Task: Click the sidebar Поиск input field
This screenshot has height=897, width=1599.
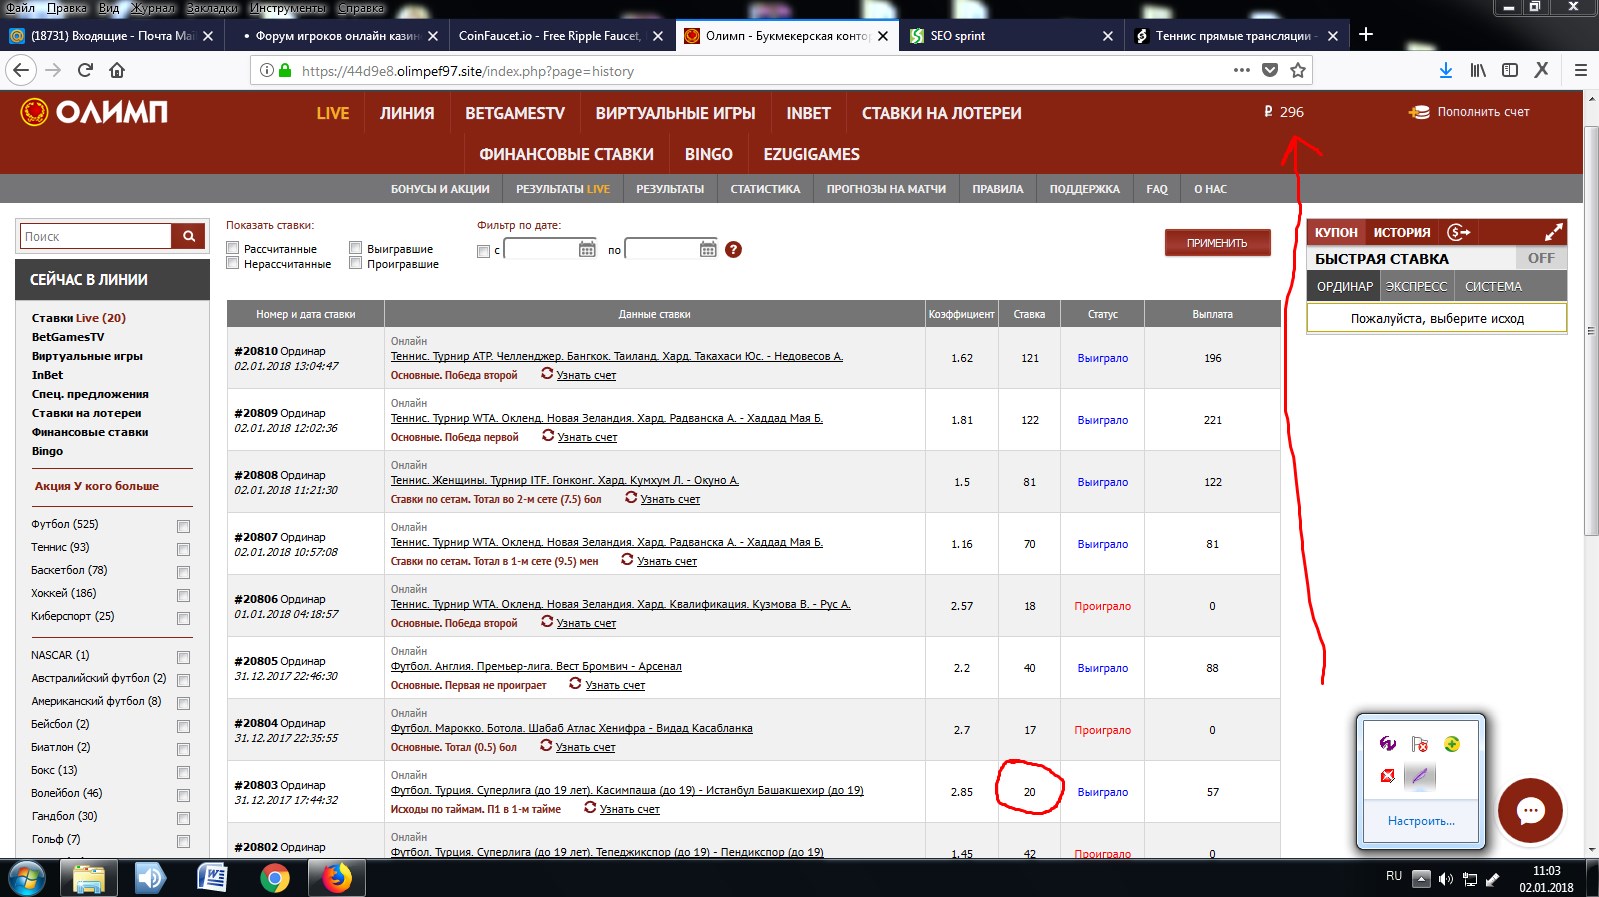Action: pos(96,236)
